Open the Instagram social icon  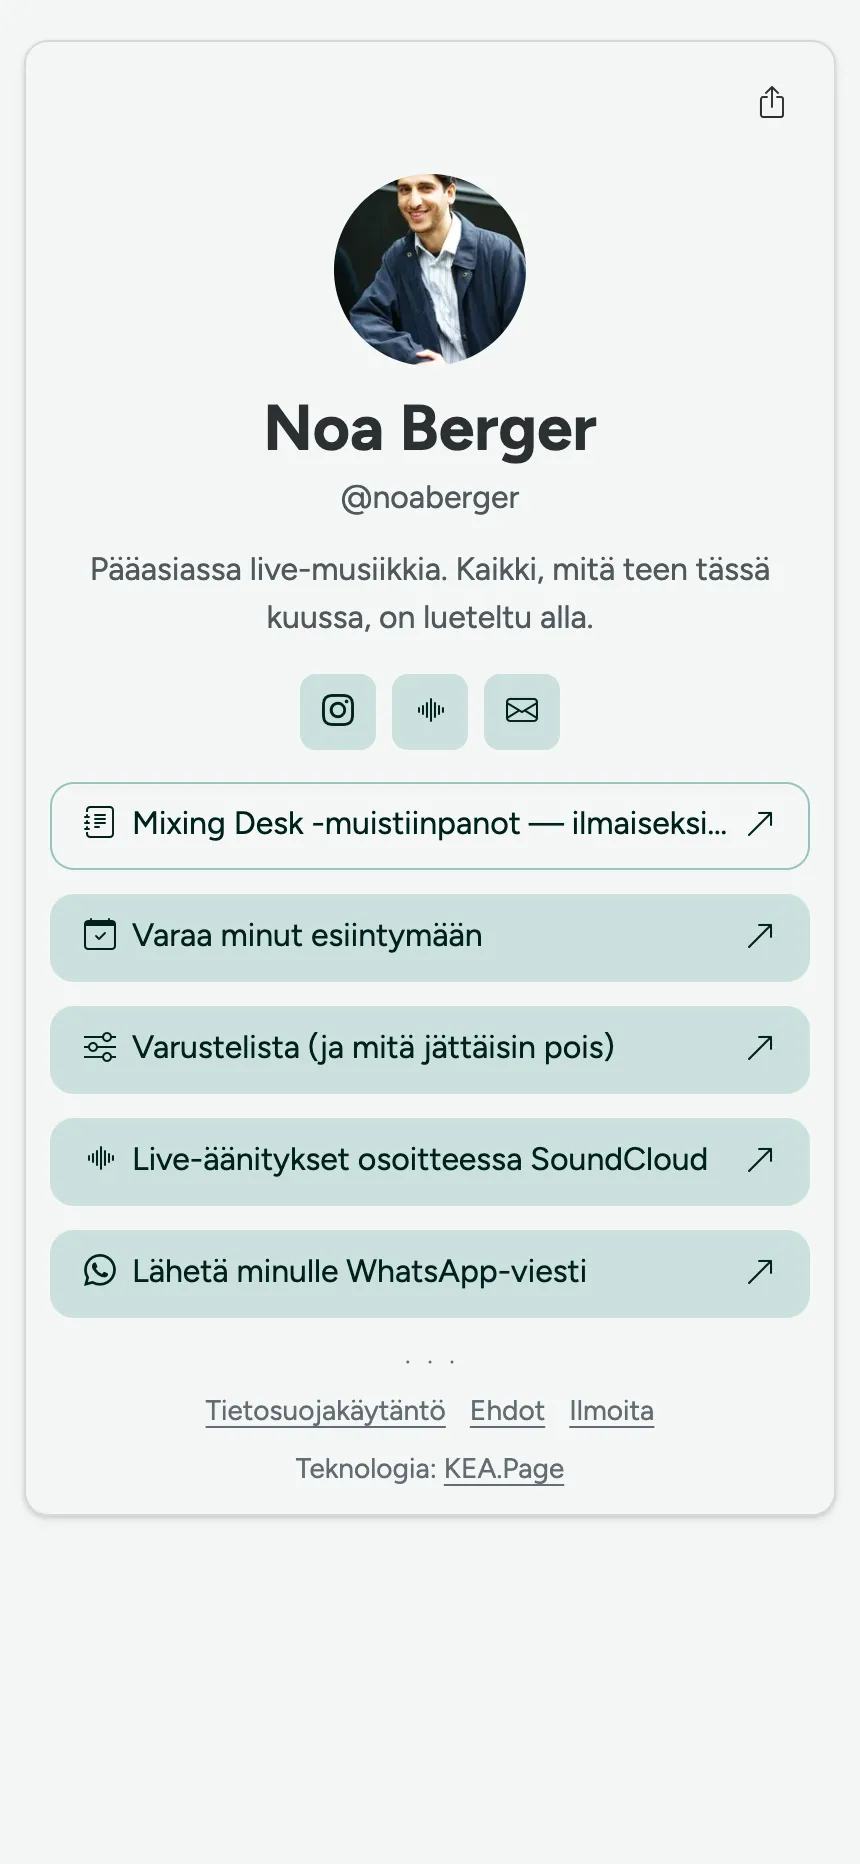pyautogui.click(x=338, y=711)
